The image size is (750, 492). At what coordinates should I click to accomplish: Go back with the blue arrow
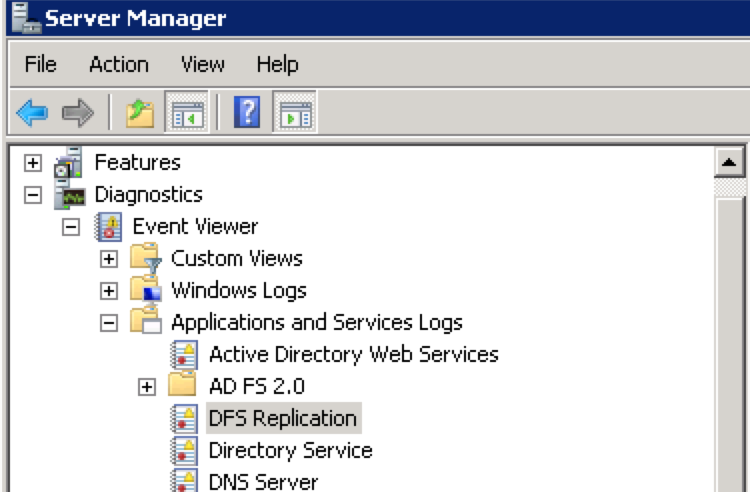tap(32, 113)
